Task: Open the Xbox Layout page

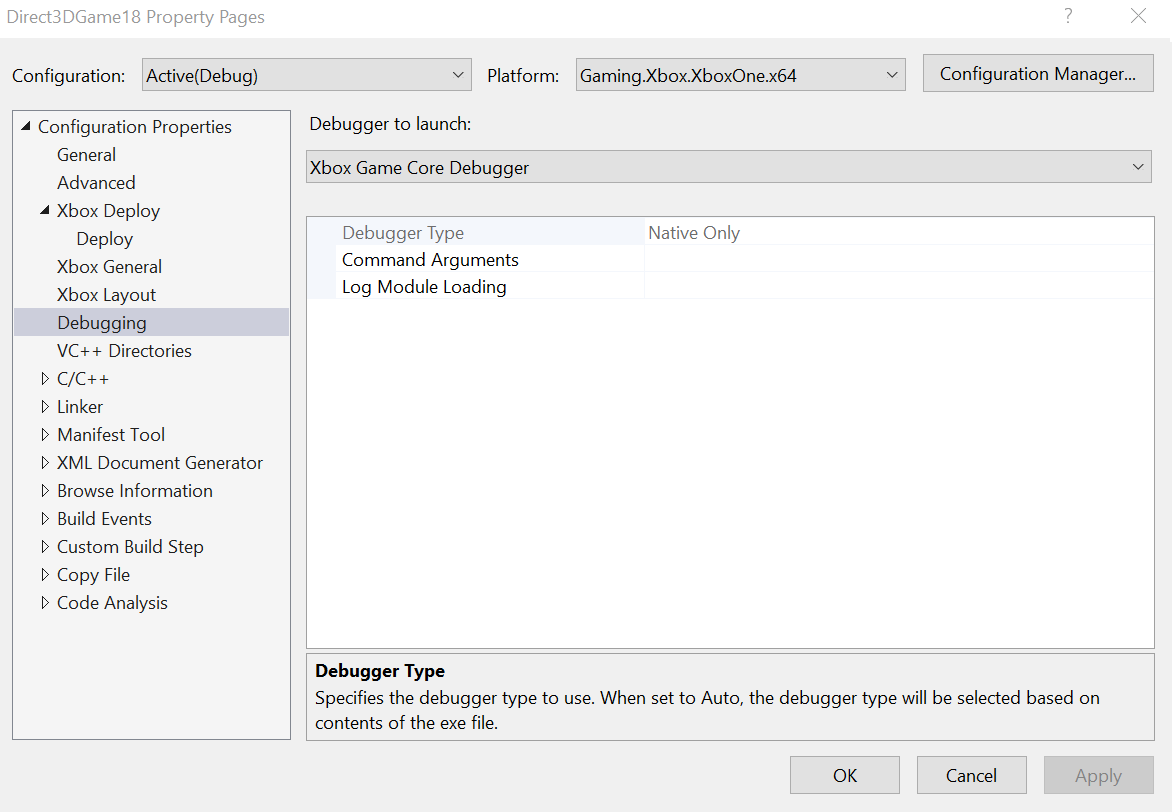Action: click(x=106, y=295)
